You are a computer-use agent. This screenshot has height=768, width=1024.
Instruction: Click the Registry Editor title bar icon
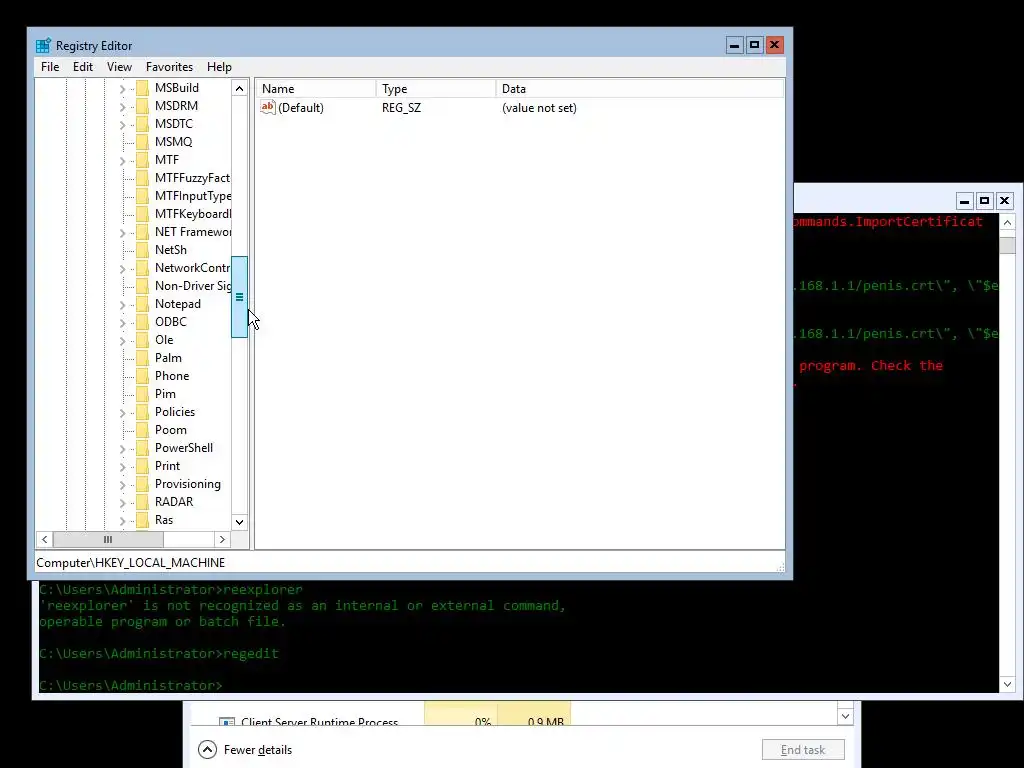(x=43, y=46)
